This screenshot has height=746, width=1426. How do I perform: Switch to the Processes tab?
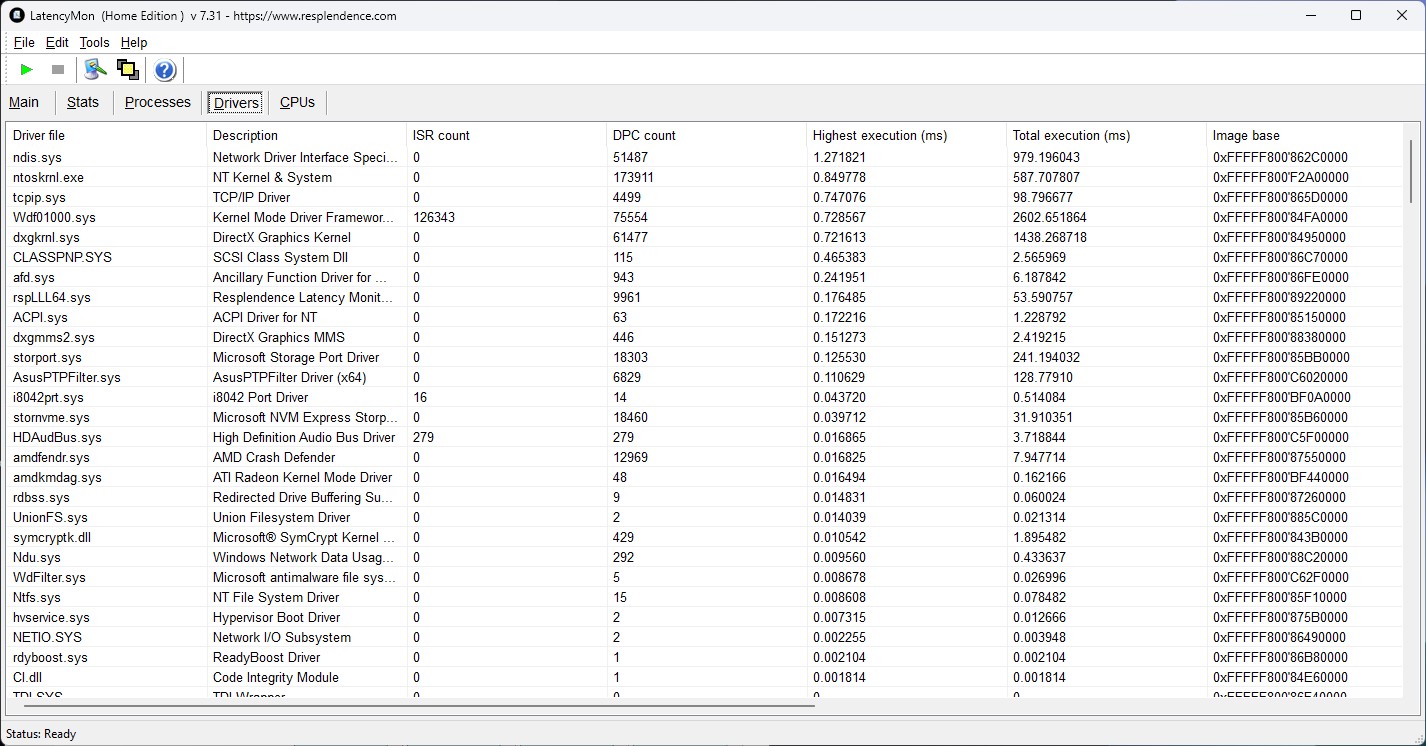click(157, 102)
